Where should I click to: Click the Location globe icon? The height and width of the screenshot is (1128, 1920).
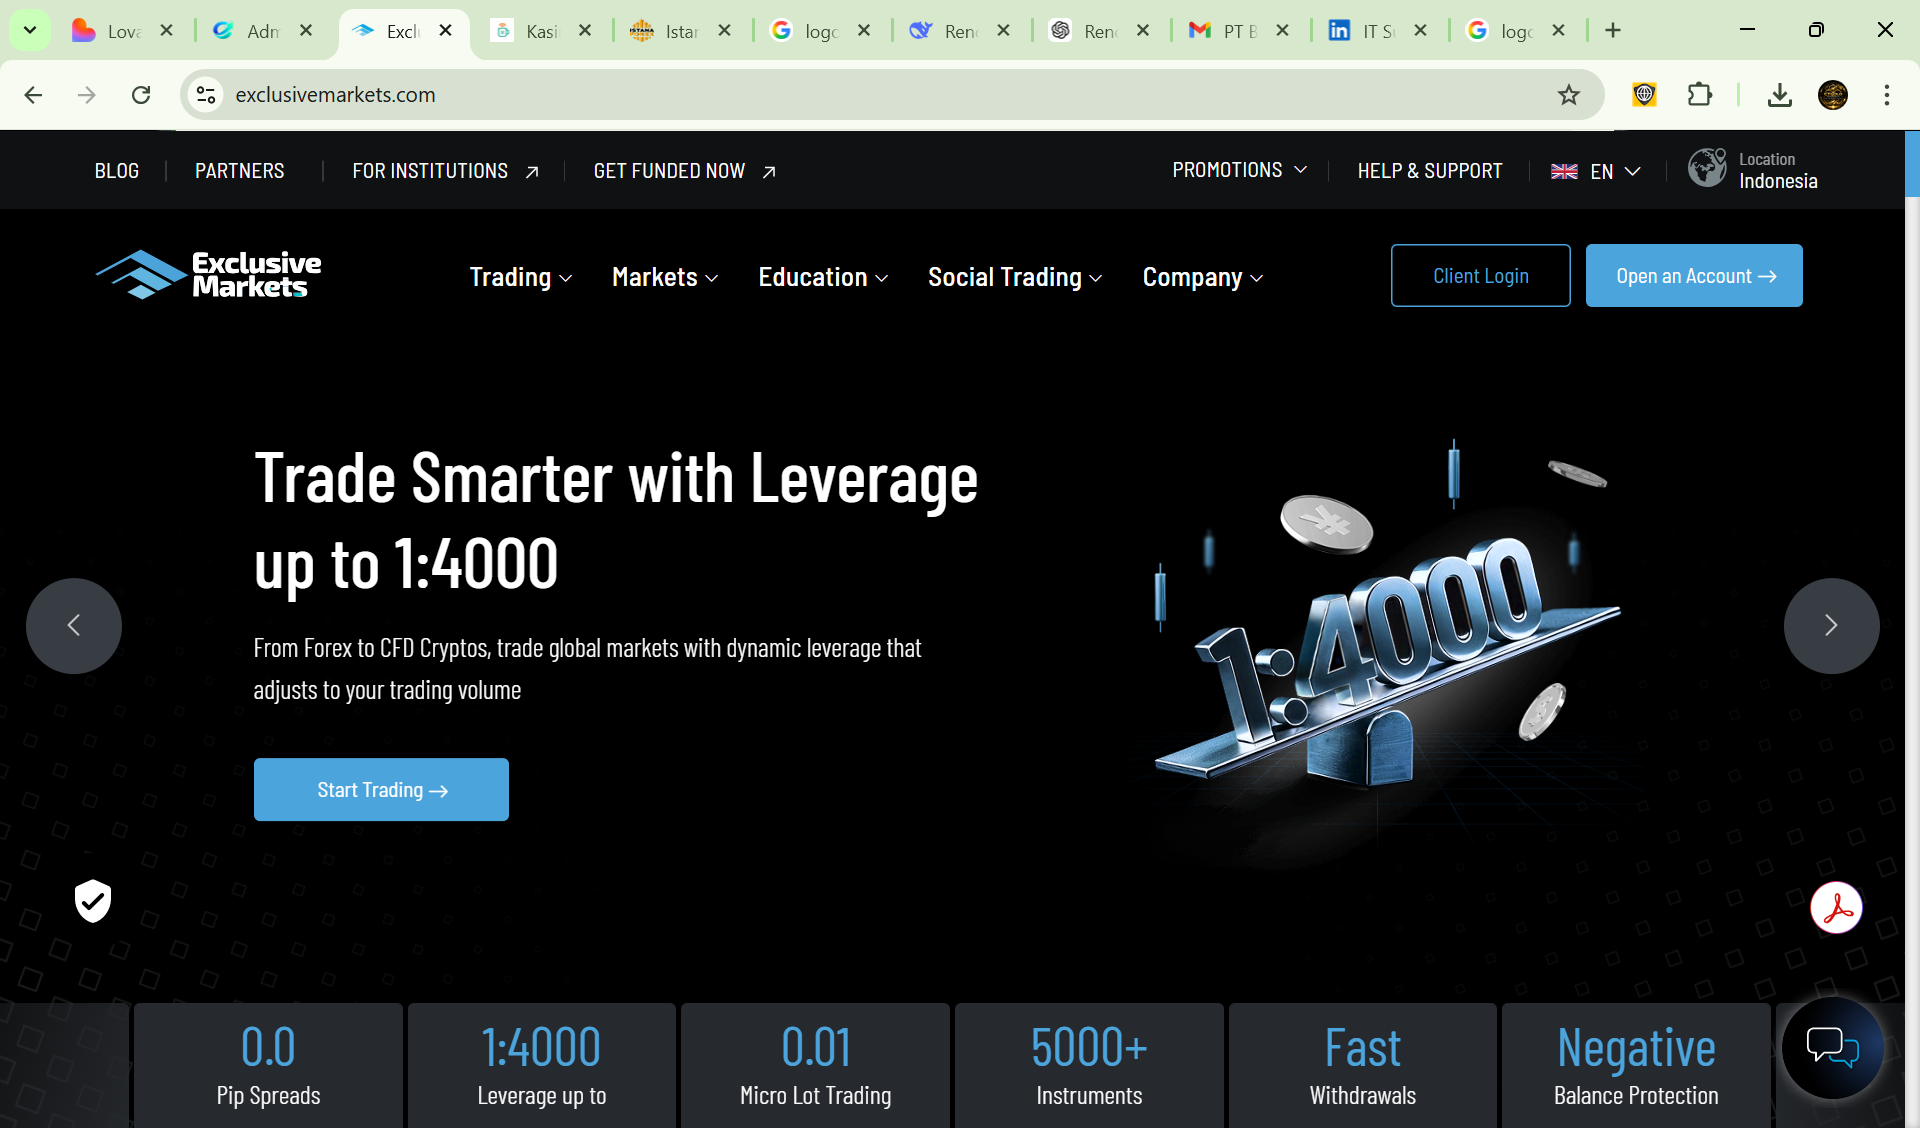coord(1707,168)
